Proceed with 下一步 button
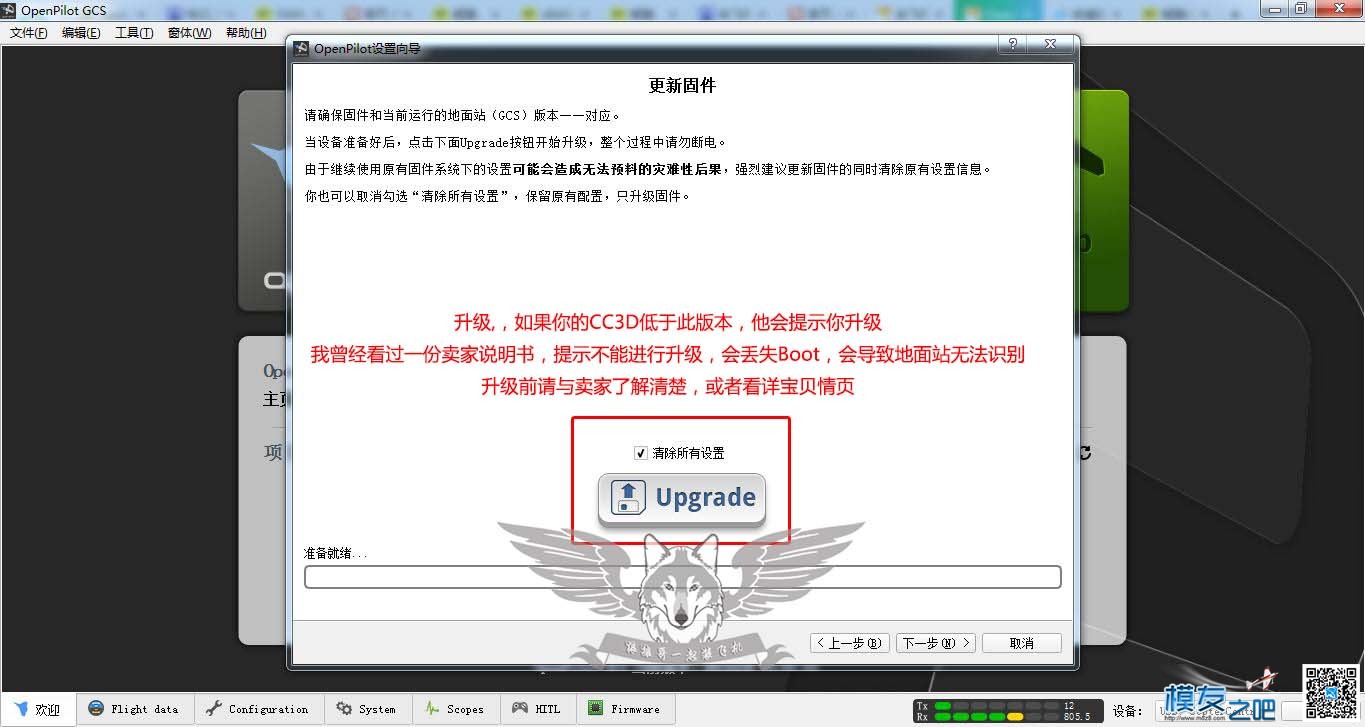 tap(935, 643)
